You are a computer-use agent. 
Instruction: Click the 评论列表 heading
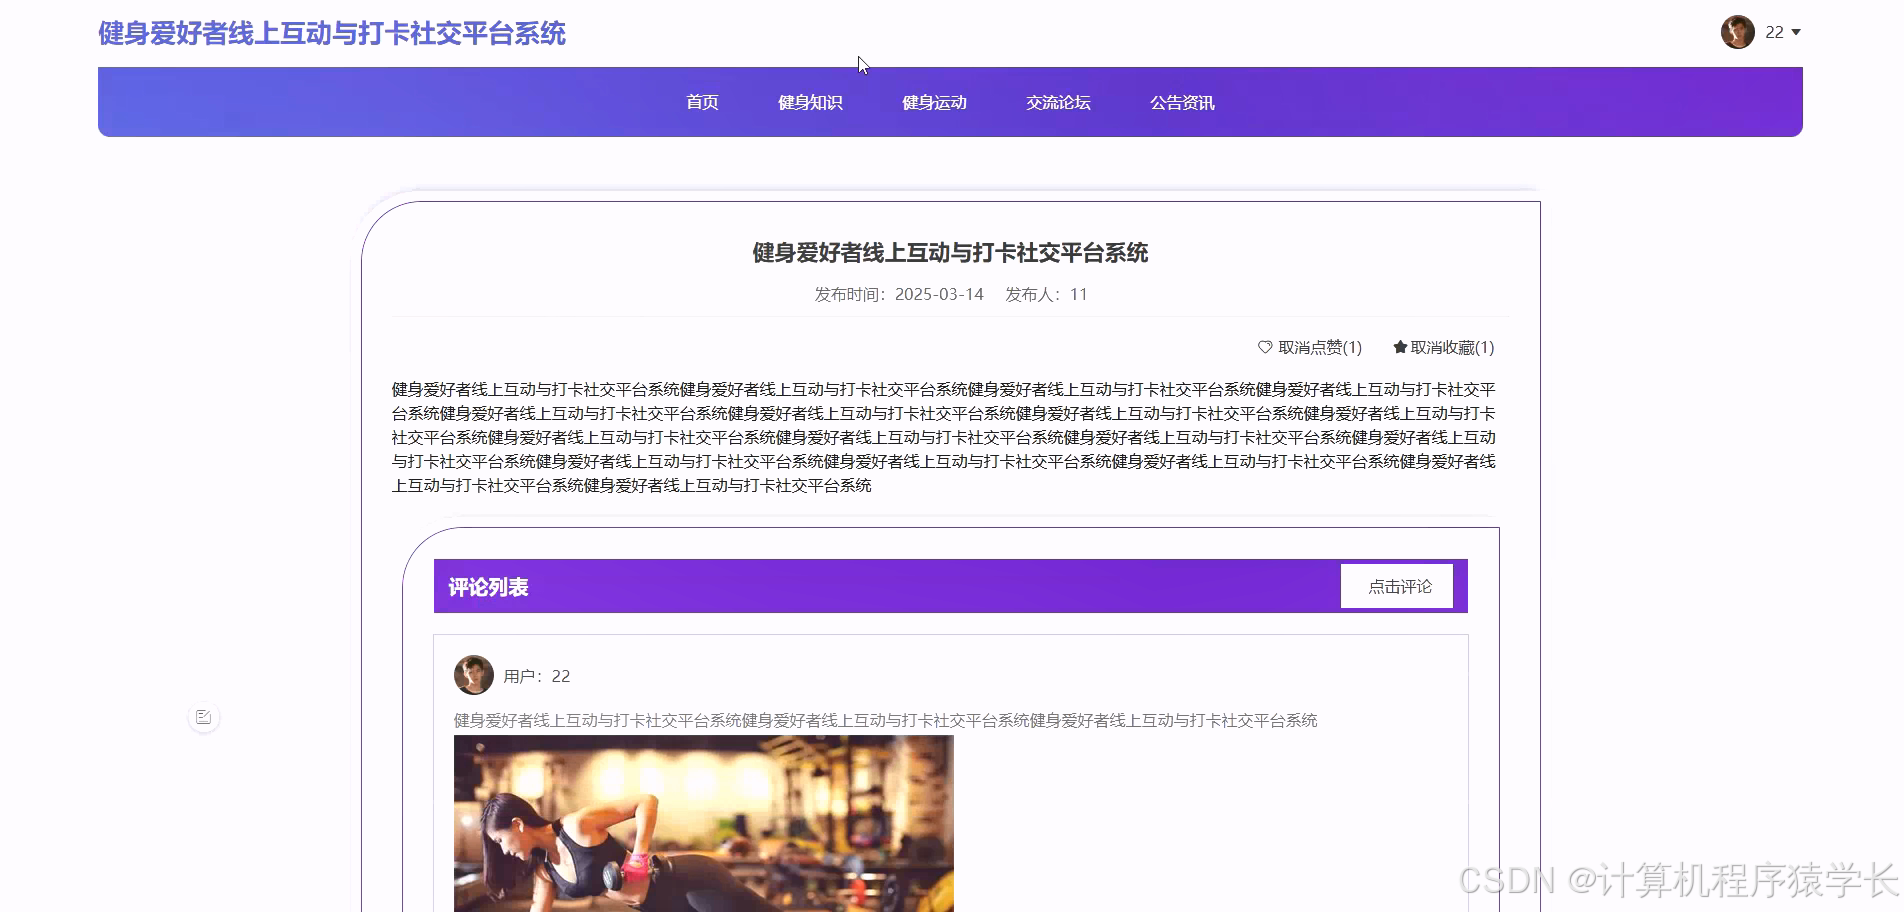tap(488, 587)
